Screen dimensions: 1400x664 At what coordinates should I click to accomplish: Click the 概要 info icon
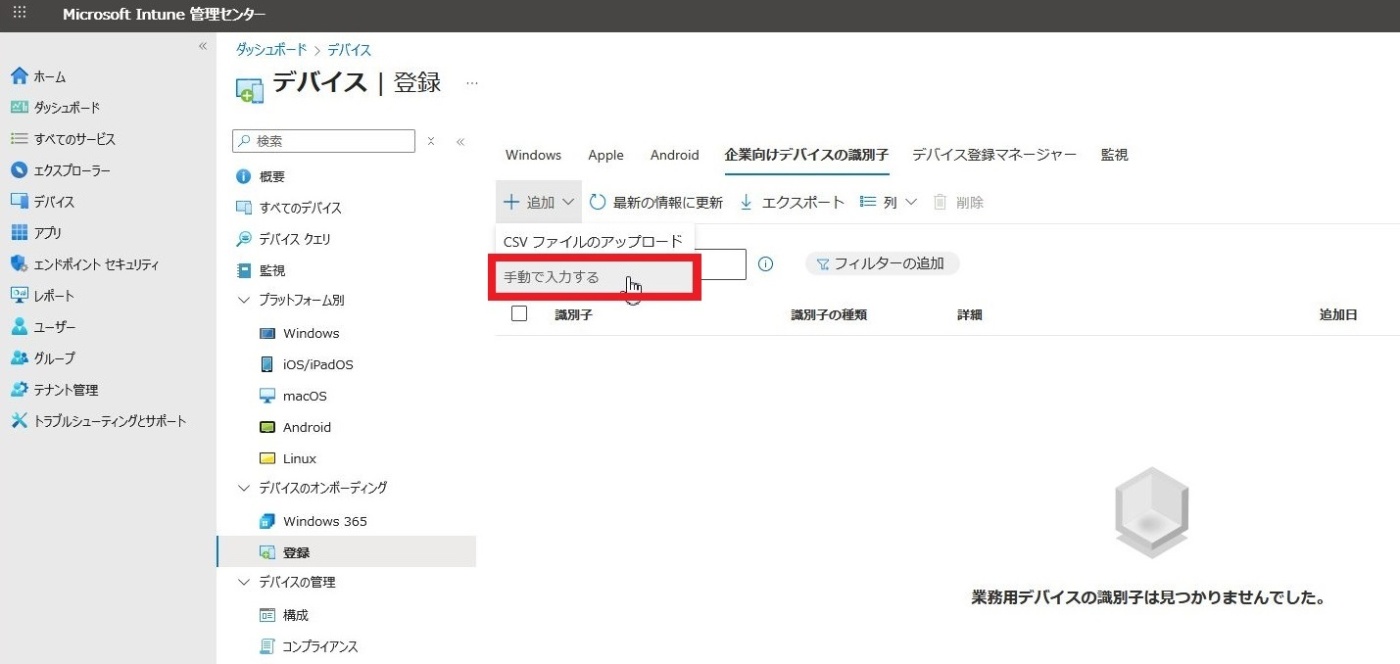tap(243, 176)
